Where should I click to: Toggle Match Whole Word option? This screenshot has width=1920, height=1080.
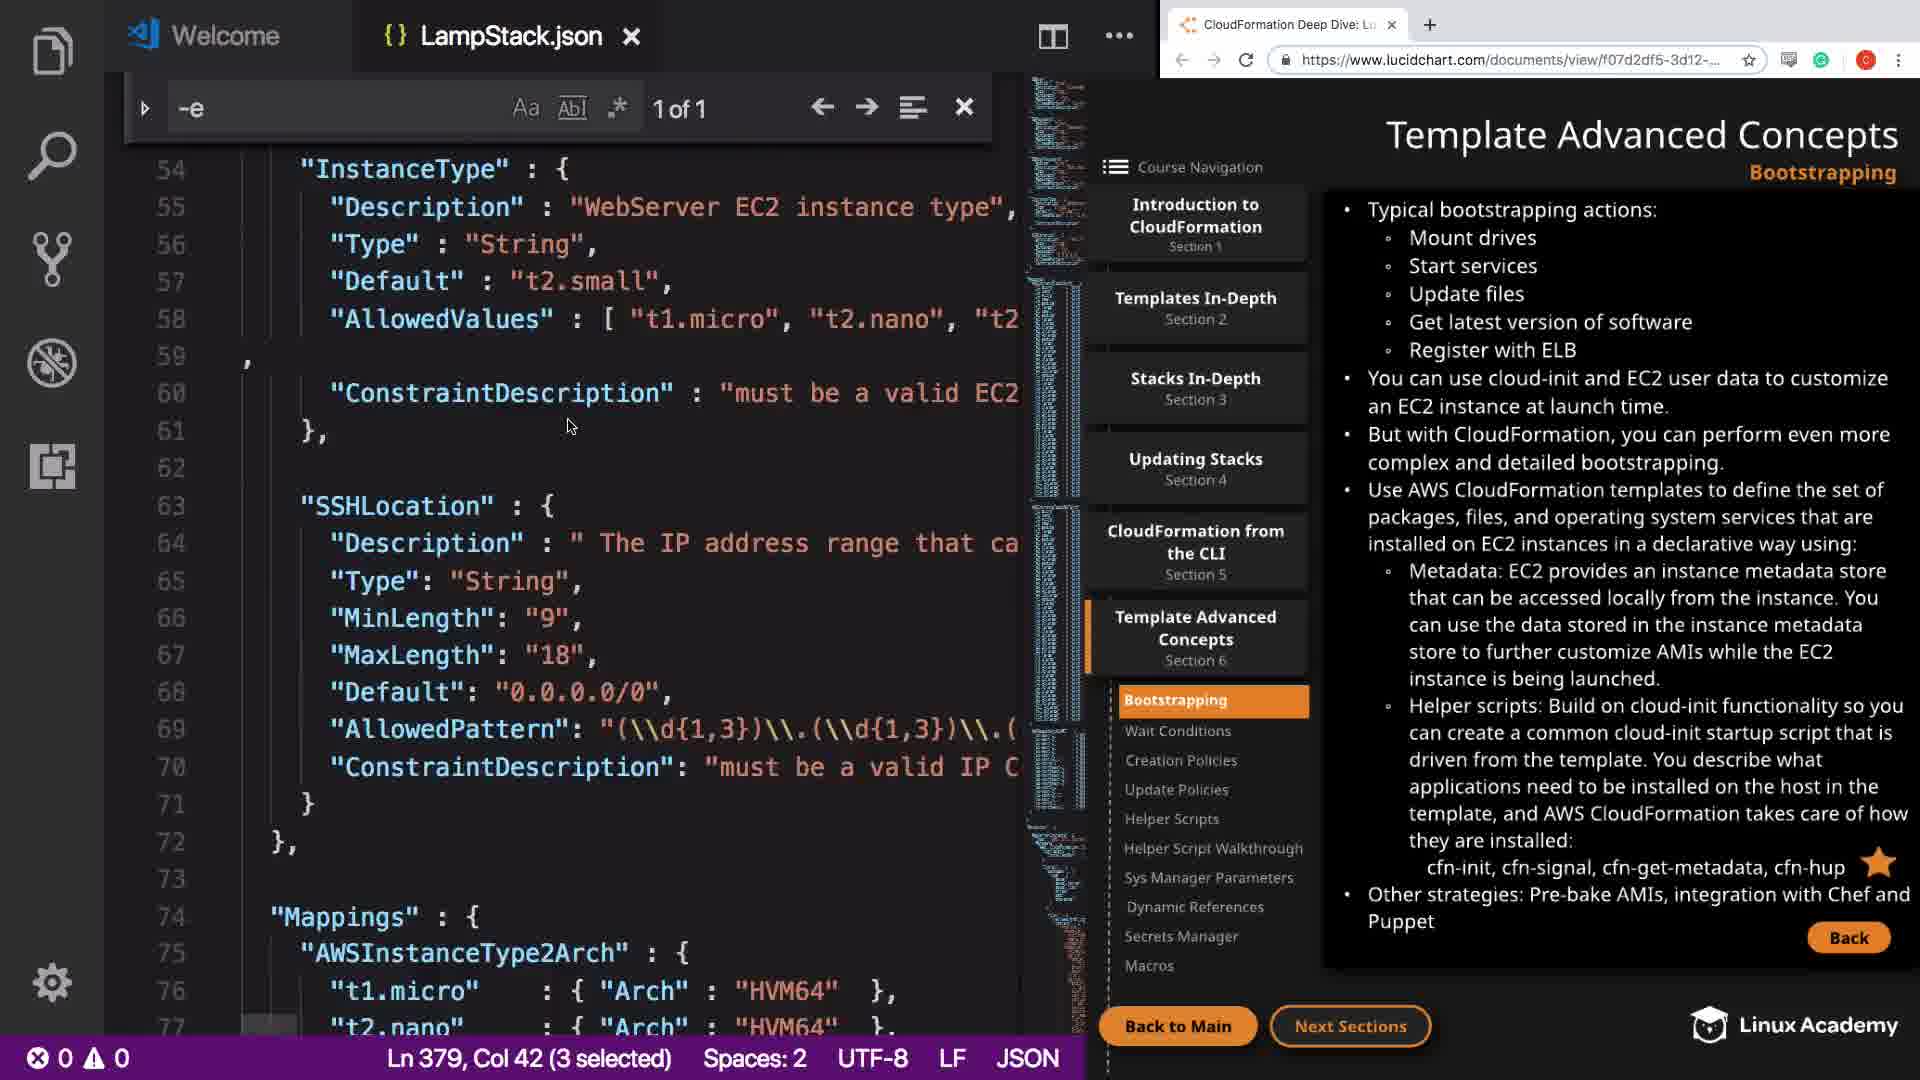tap(572, 108)
